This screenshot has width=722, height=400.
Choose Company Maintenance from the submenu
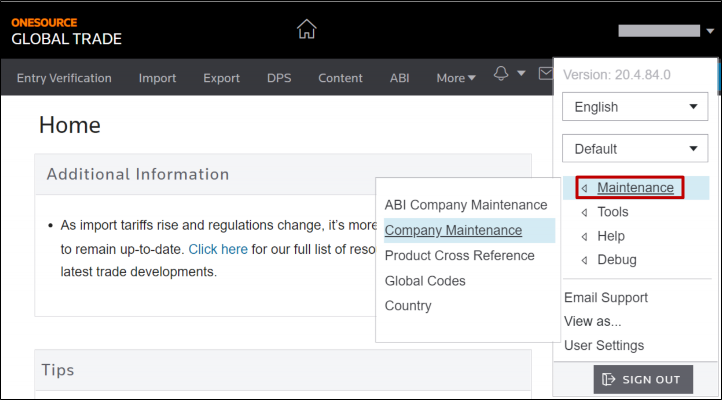click(453, 230)
